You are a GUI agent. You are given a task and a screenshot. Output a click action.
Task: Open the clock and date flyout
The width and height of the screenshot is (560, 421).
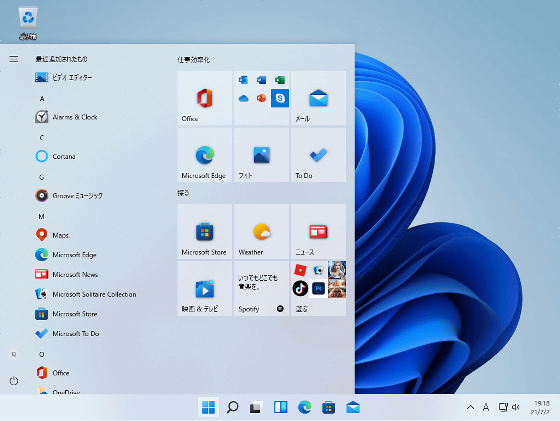coord(541,407)
